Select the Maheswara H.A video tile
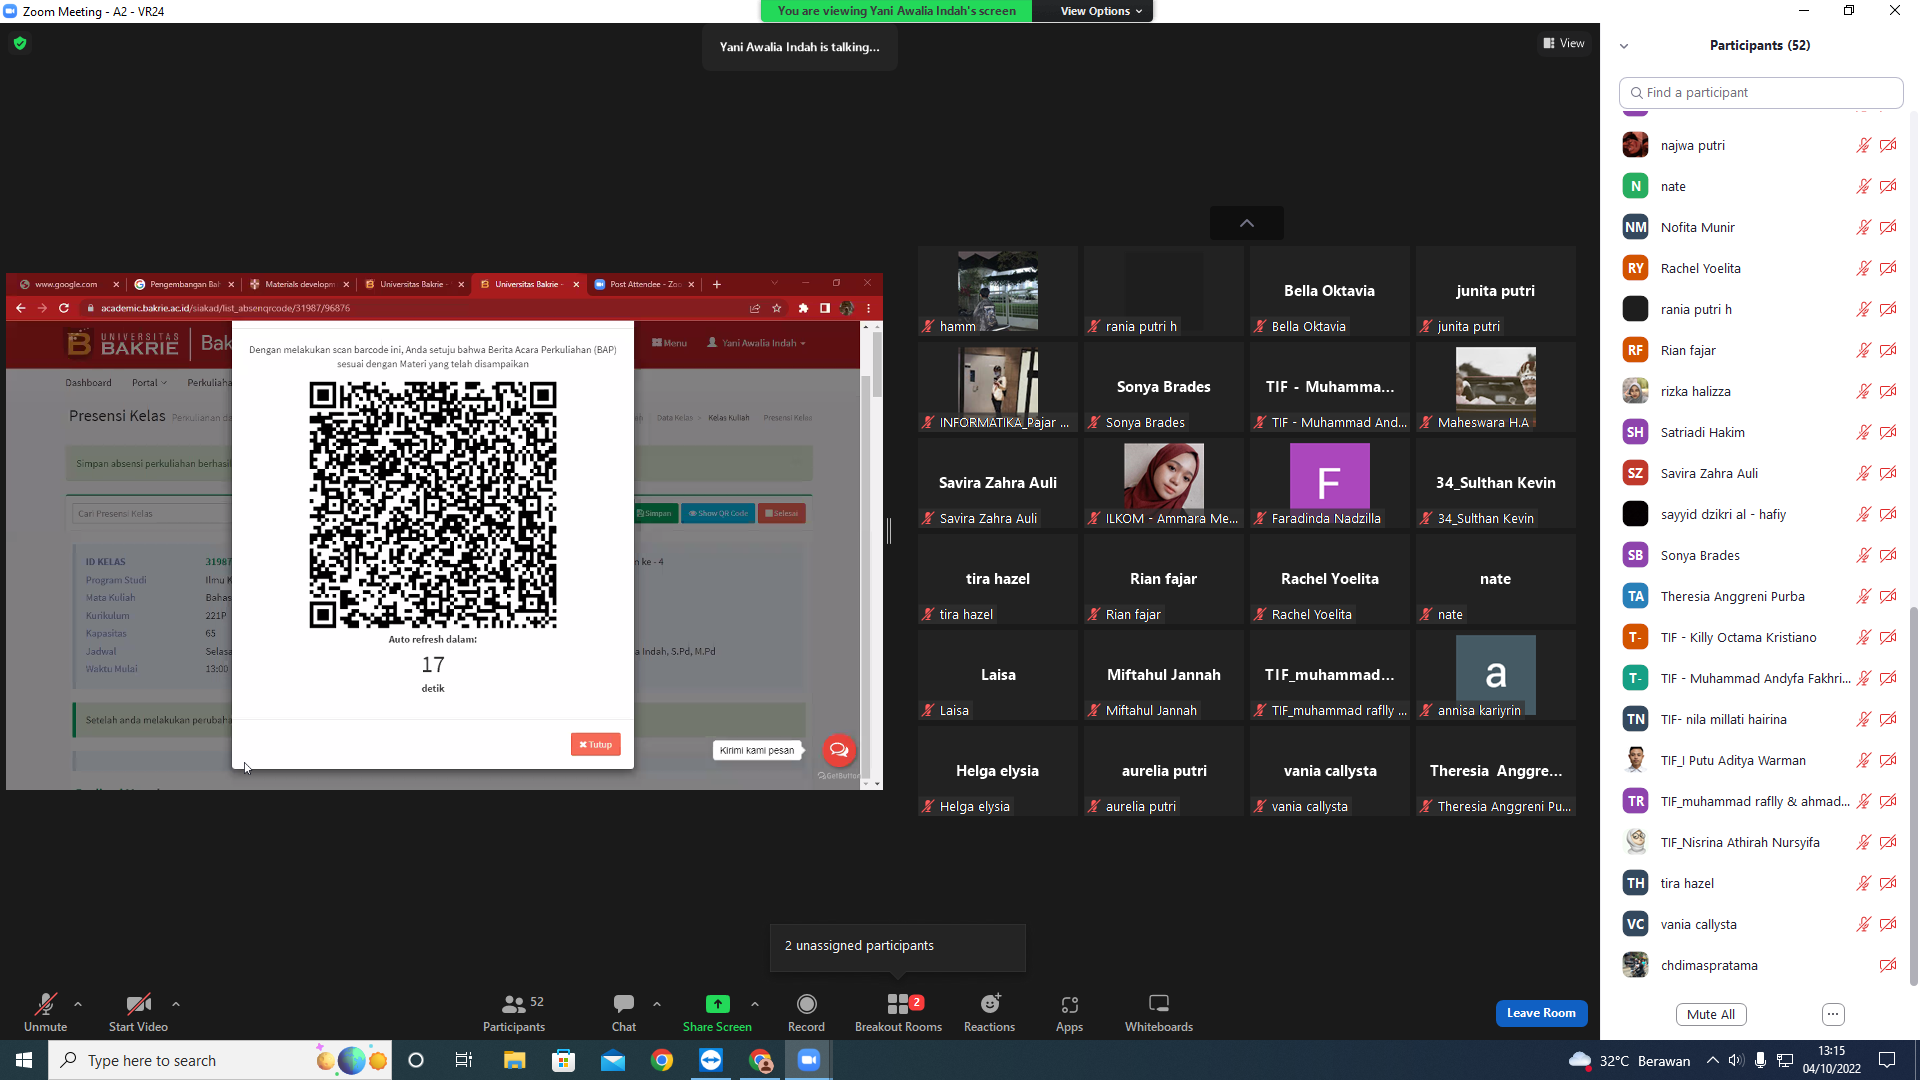 pyautogui.click(x=1496, y=387)
